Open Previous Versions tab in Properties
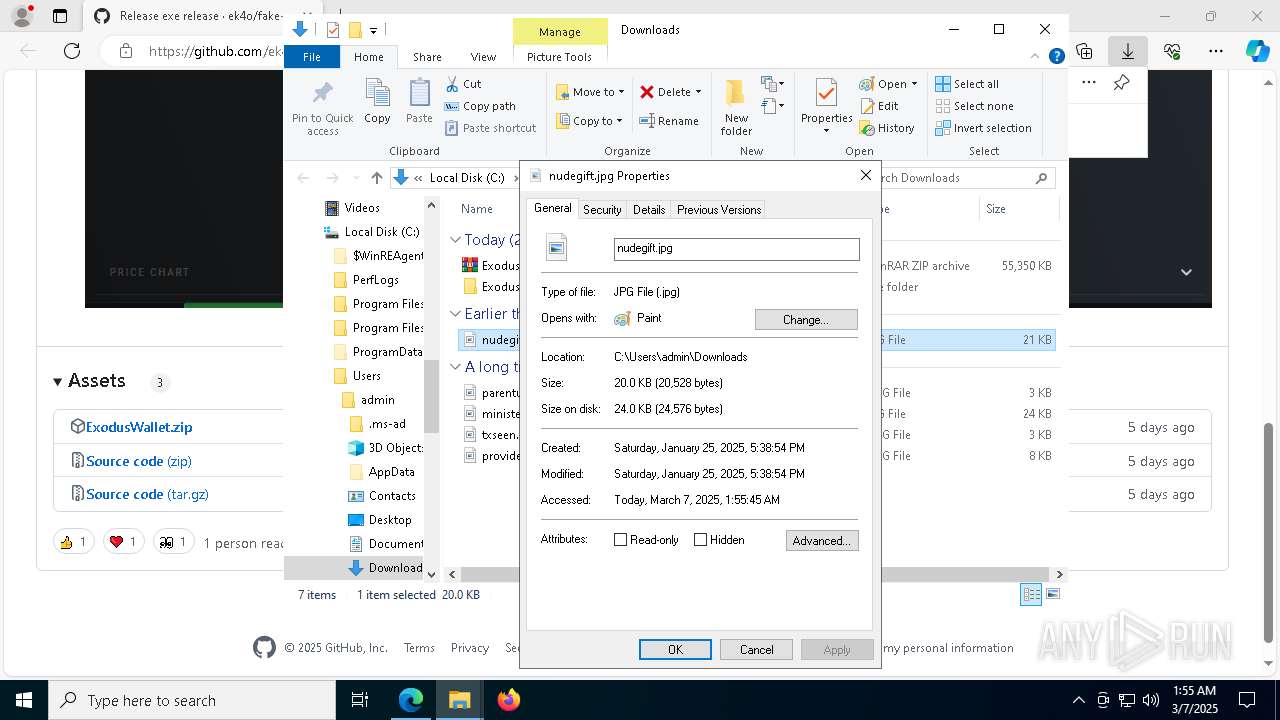 (719, 210)
